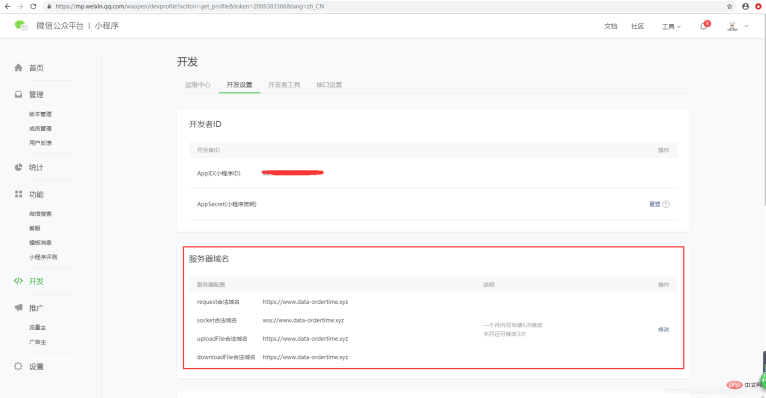Switch to the 开发者工具 tab
This screenshot has width=766, height=398.
(284, 85)
